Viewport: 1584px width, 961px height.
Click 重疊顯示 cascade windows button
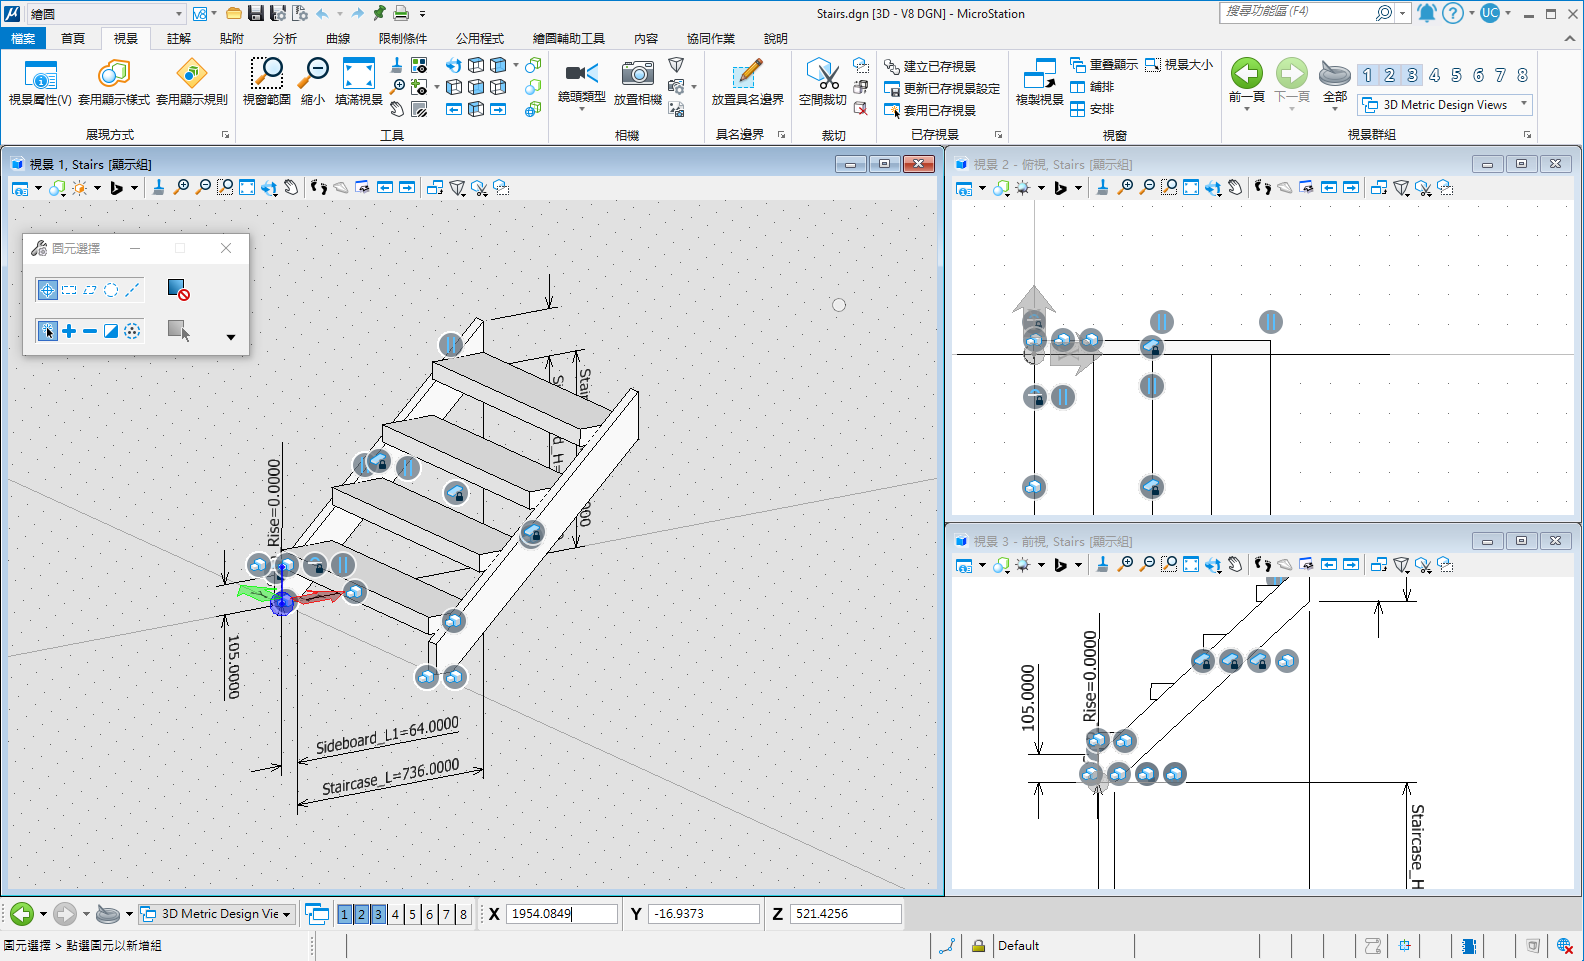point(1104,65)
